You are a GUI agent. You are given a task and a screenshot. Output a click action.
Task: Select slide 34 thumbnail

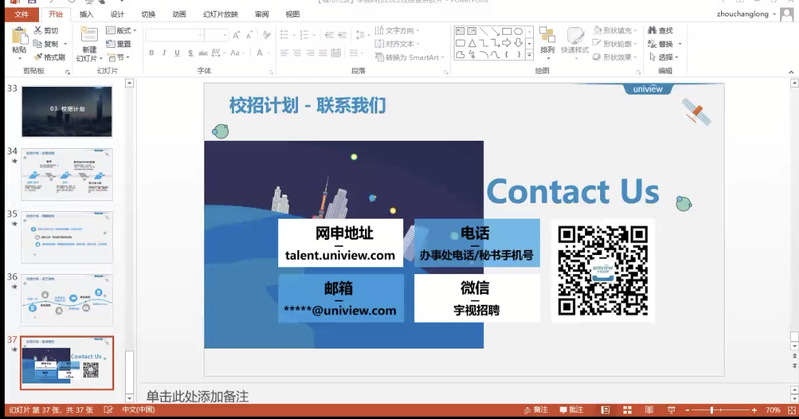pyautogui.click(x=67, y=174)
